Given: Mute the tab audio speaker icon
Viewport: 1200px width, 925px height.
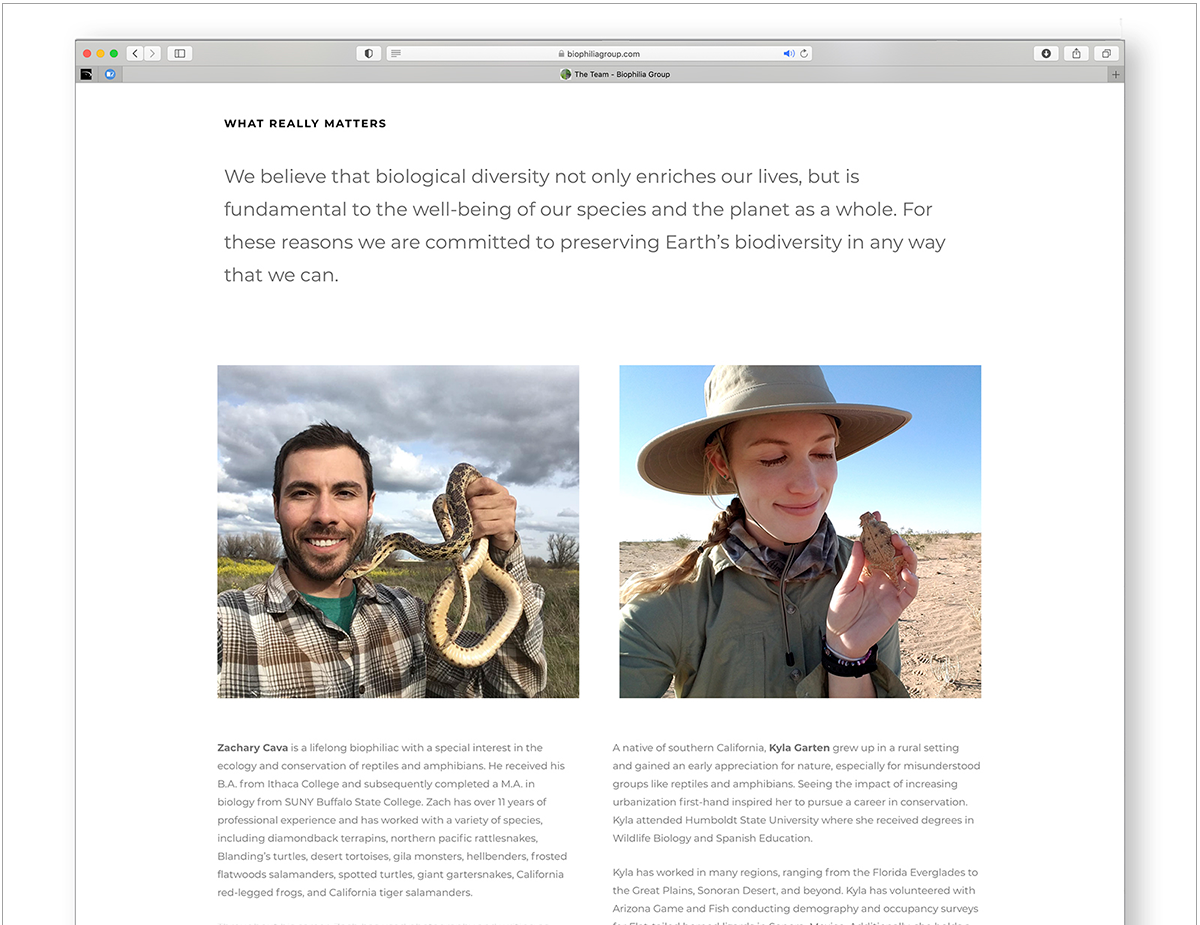Looking at the screenshot, I should coord(788,54).
